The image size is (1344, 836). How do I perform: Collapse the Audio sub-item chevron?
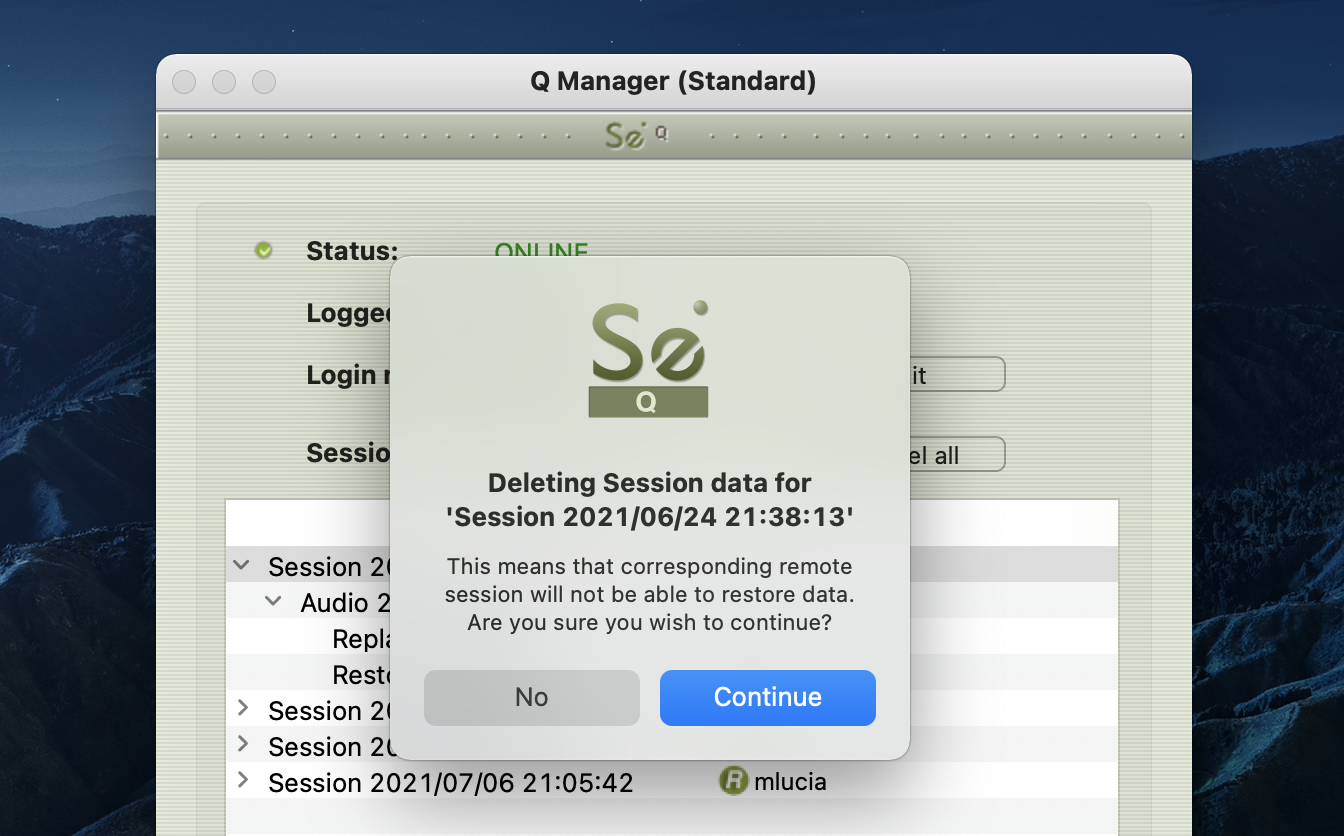[273, 602]
